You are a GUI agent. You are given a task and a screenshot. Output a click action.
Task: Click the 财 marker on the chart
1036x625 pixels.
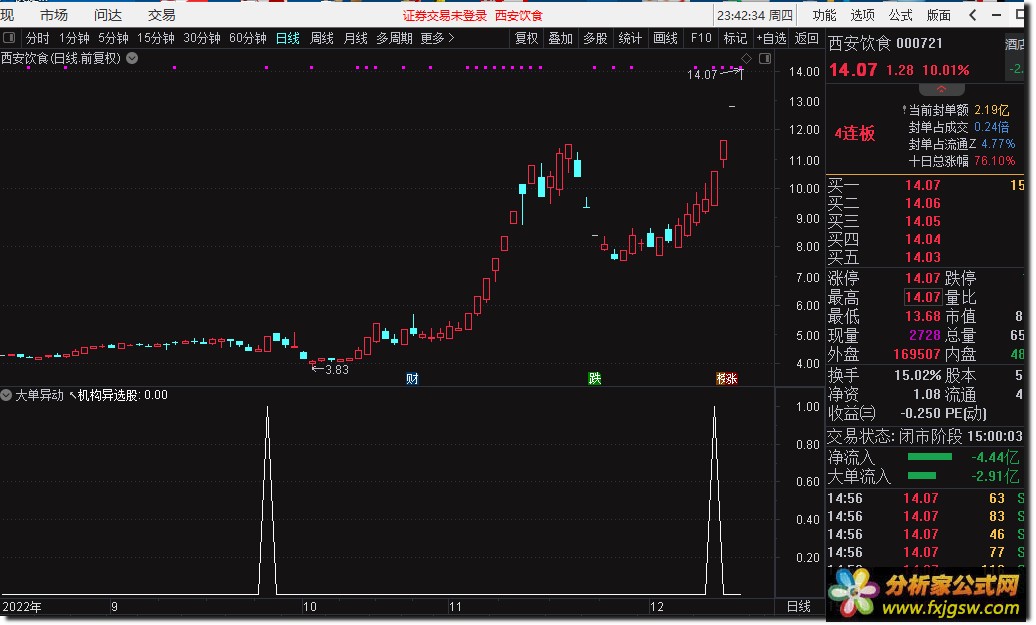click(412, 379)
